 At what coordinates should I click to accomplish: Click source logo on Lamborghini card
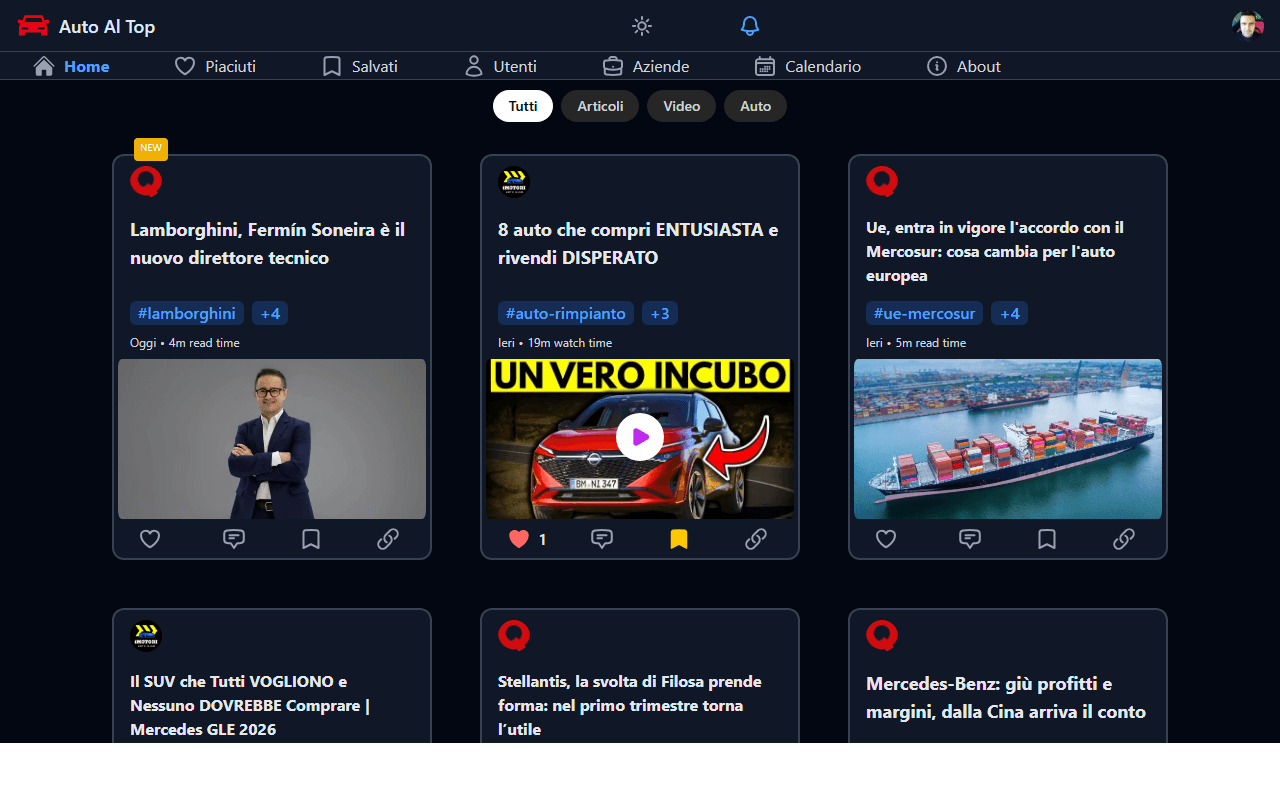click(146, 182)
